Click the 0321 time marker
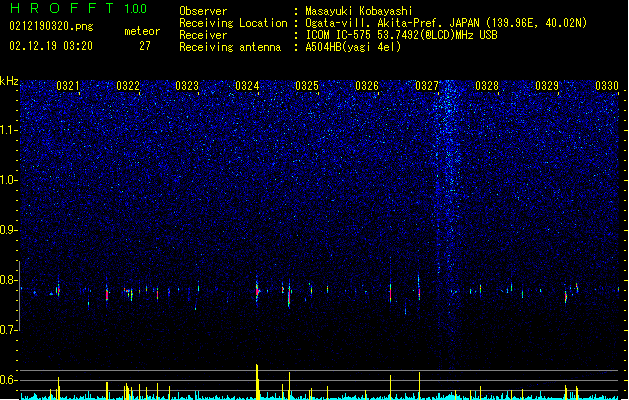This screenshot has width=629, height=400. (68, 86)
